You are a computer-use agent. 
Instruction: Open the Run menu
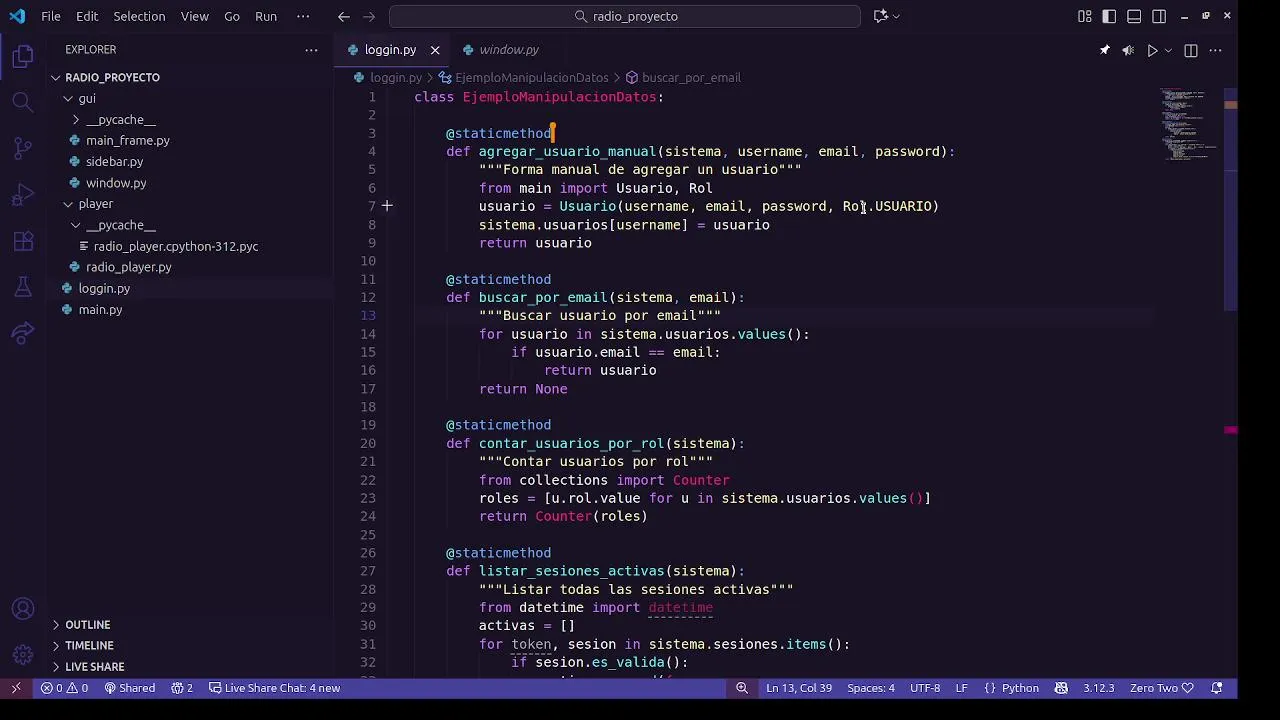(266, 16)
